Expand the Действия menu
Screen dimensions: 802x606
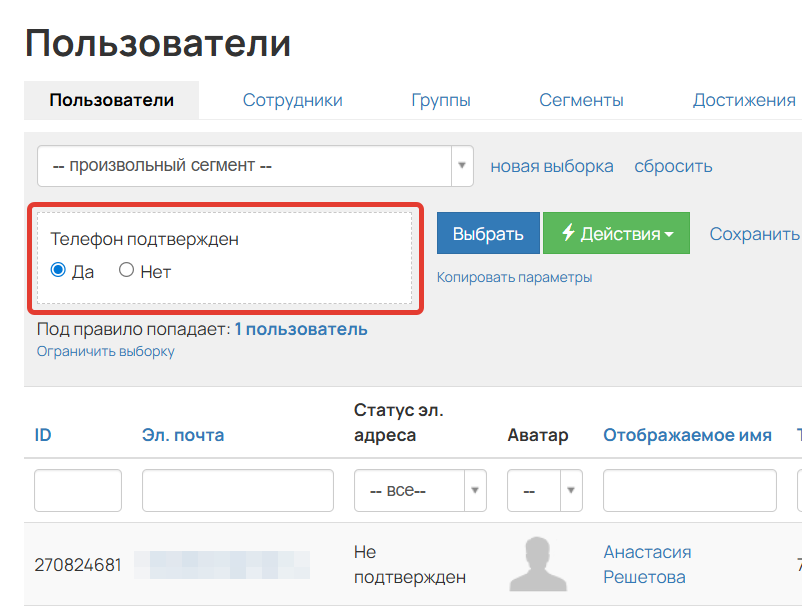pyautogui.click(x=616, y=232)
